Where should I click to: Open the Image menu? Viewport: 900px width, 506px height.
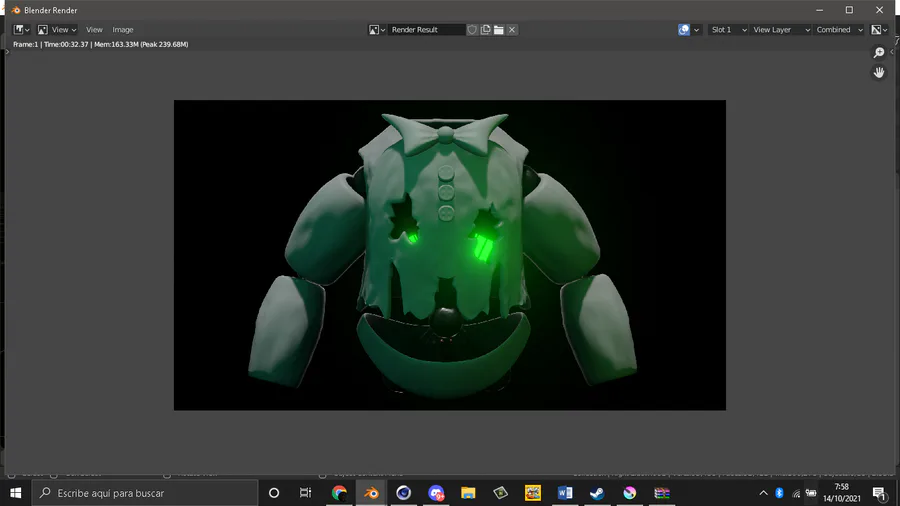point(123,30)
